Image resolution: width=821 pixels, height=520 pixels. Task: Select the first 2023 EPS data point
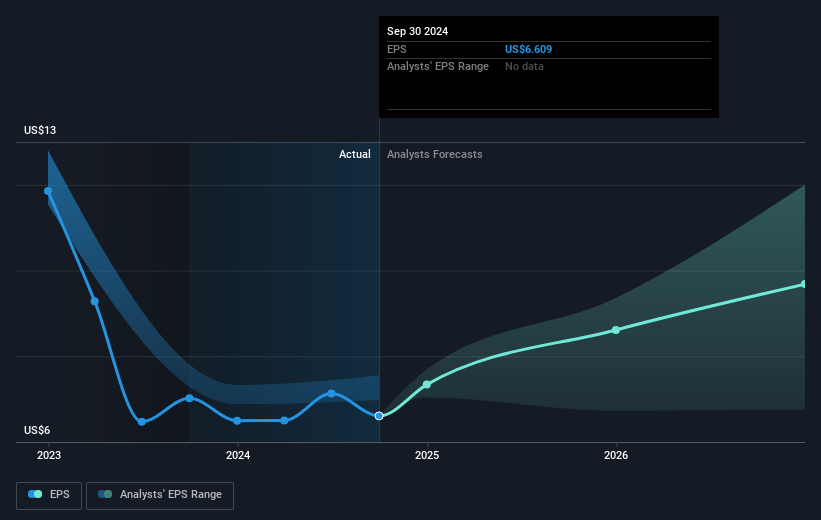click(48, 191)
